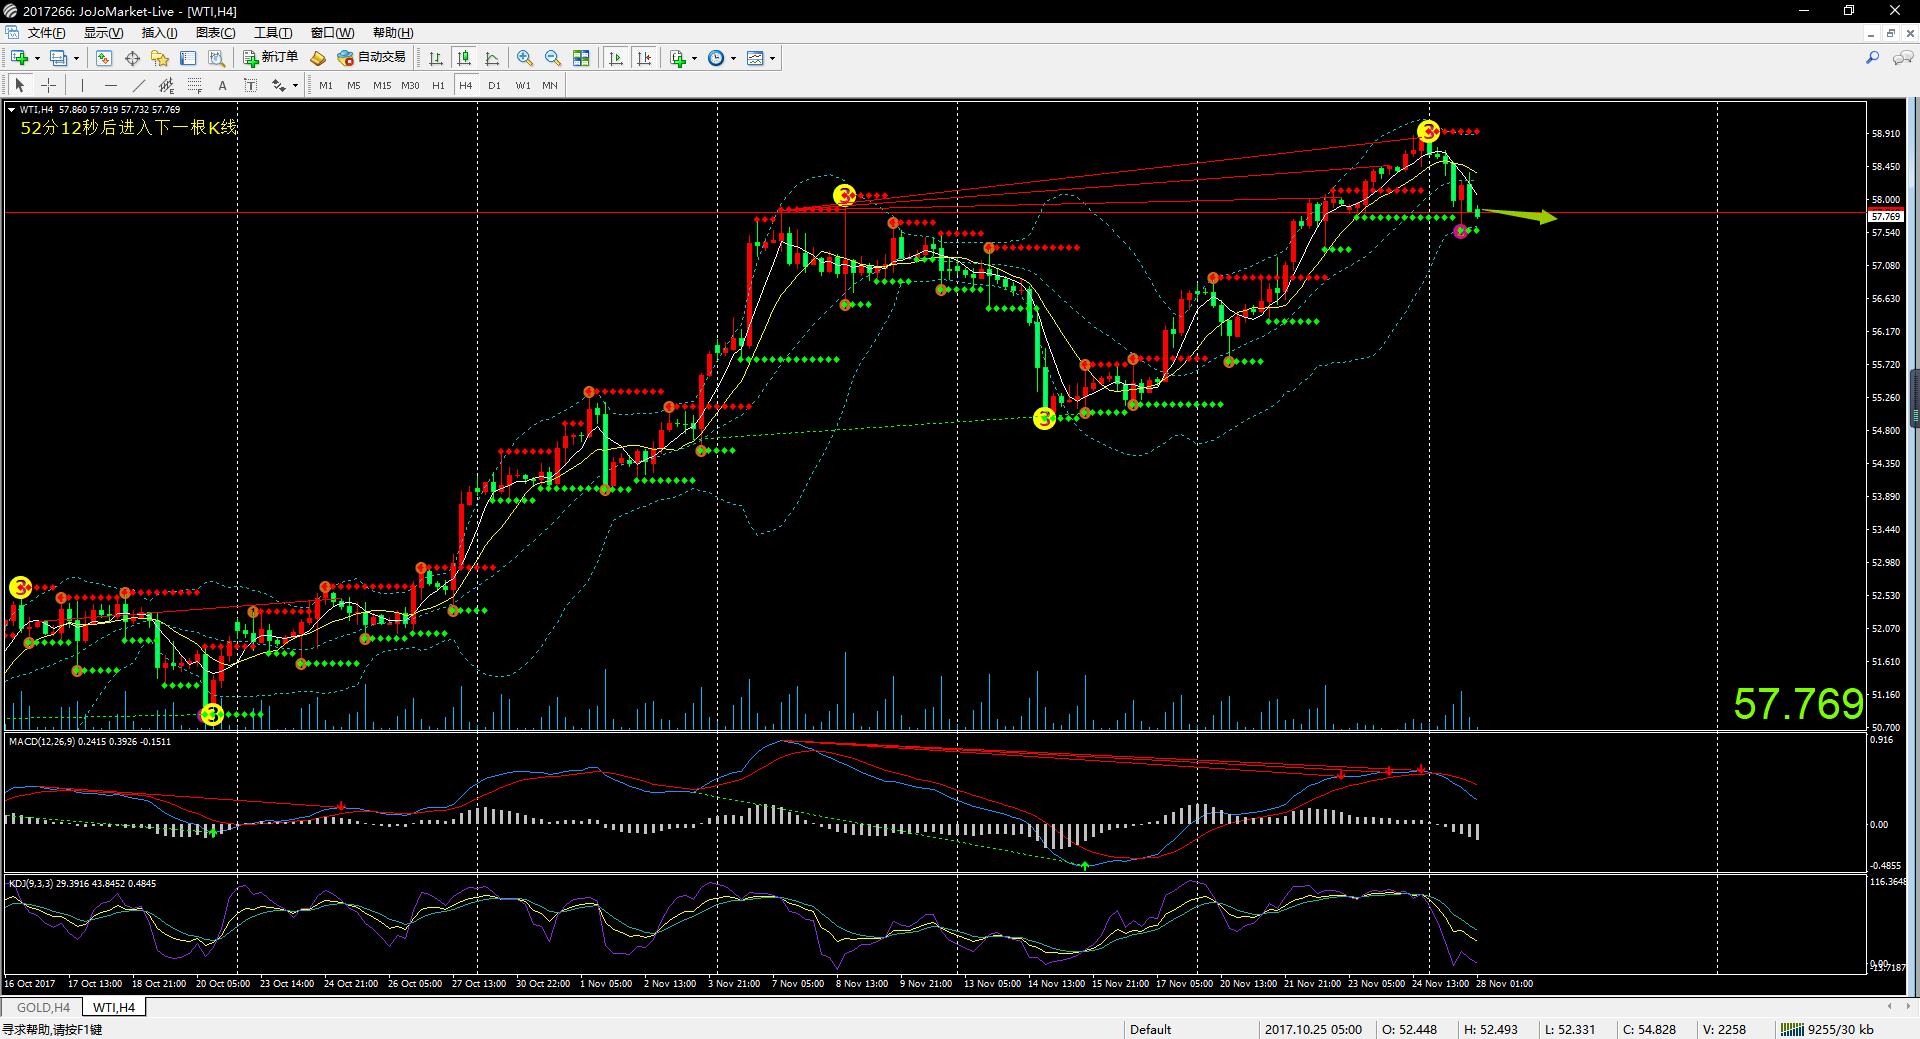The width and height of the screenshot is (1920, 1039).
Task: Switch to the GOLD,H4 chart tab
Action: tap(43, 1007)
